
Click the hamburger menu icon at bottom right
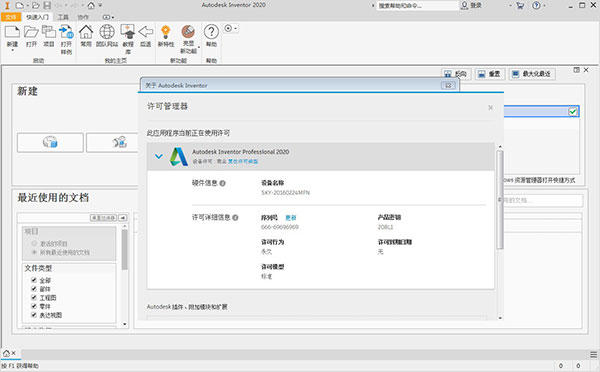pyautogui.click(x=593, y=354)
